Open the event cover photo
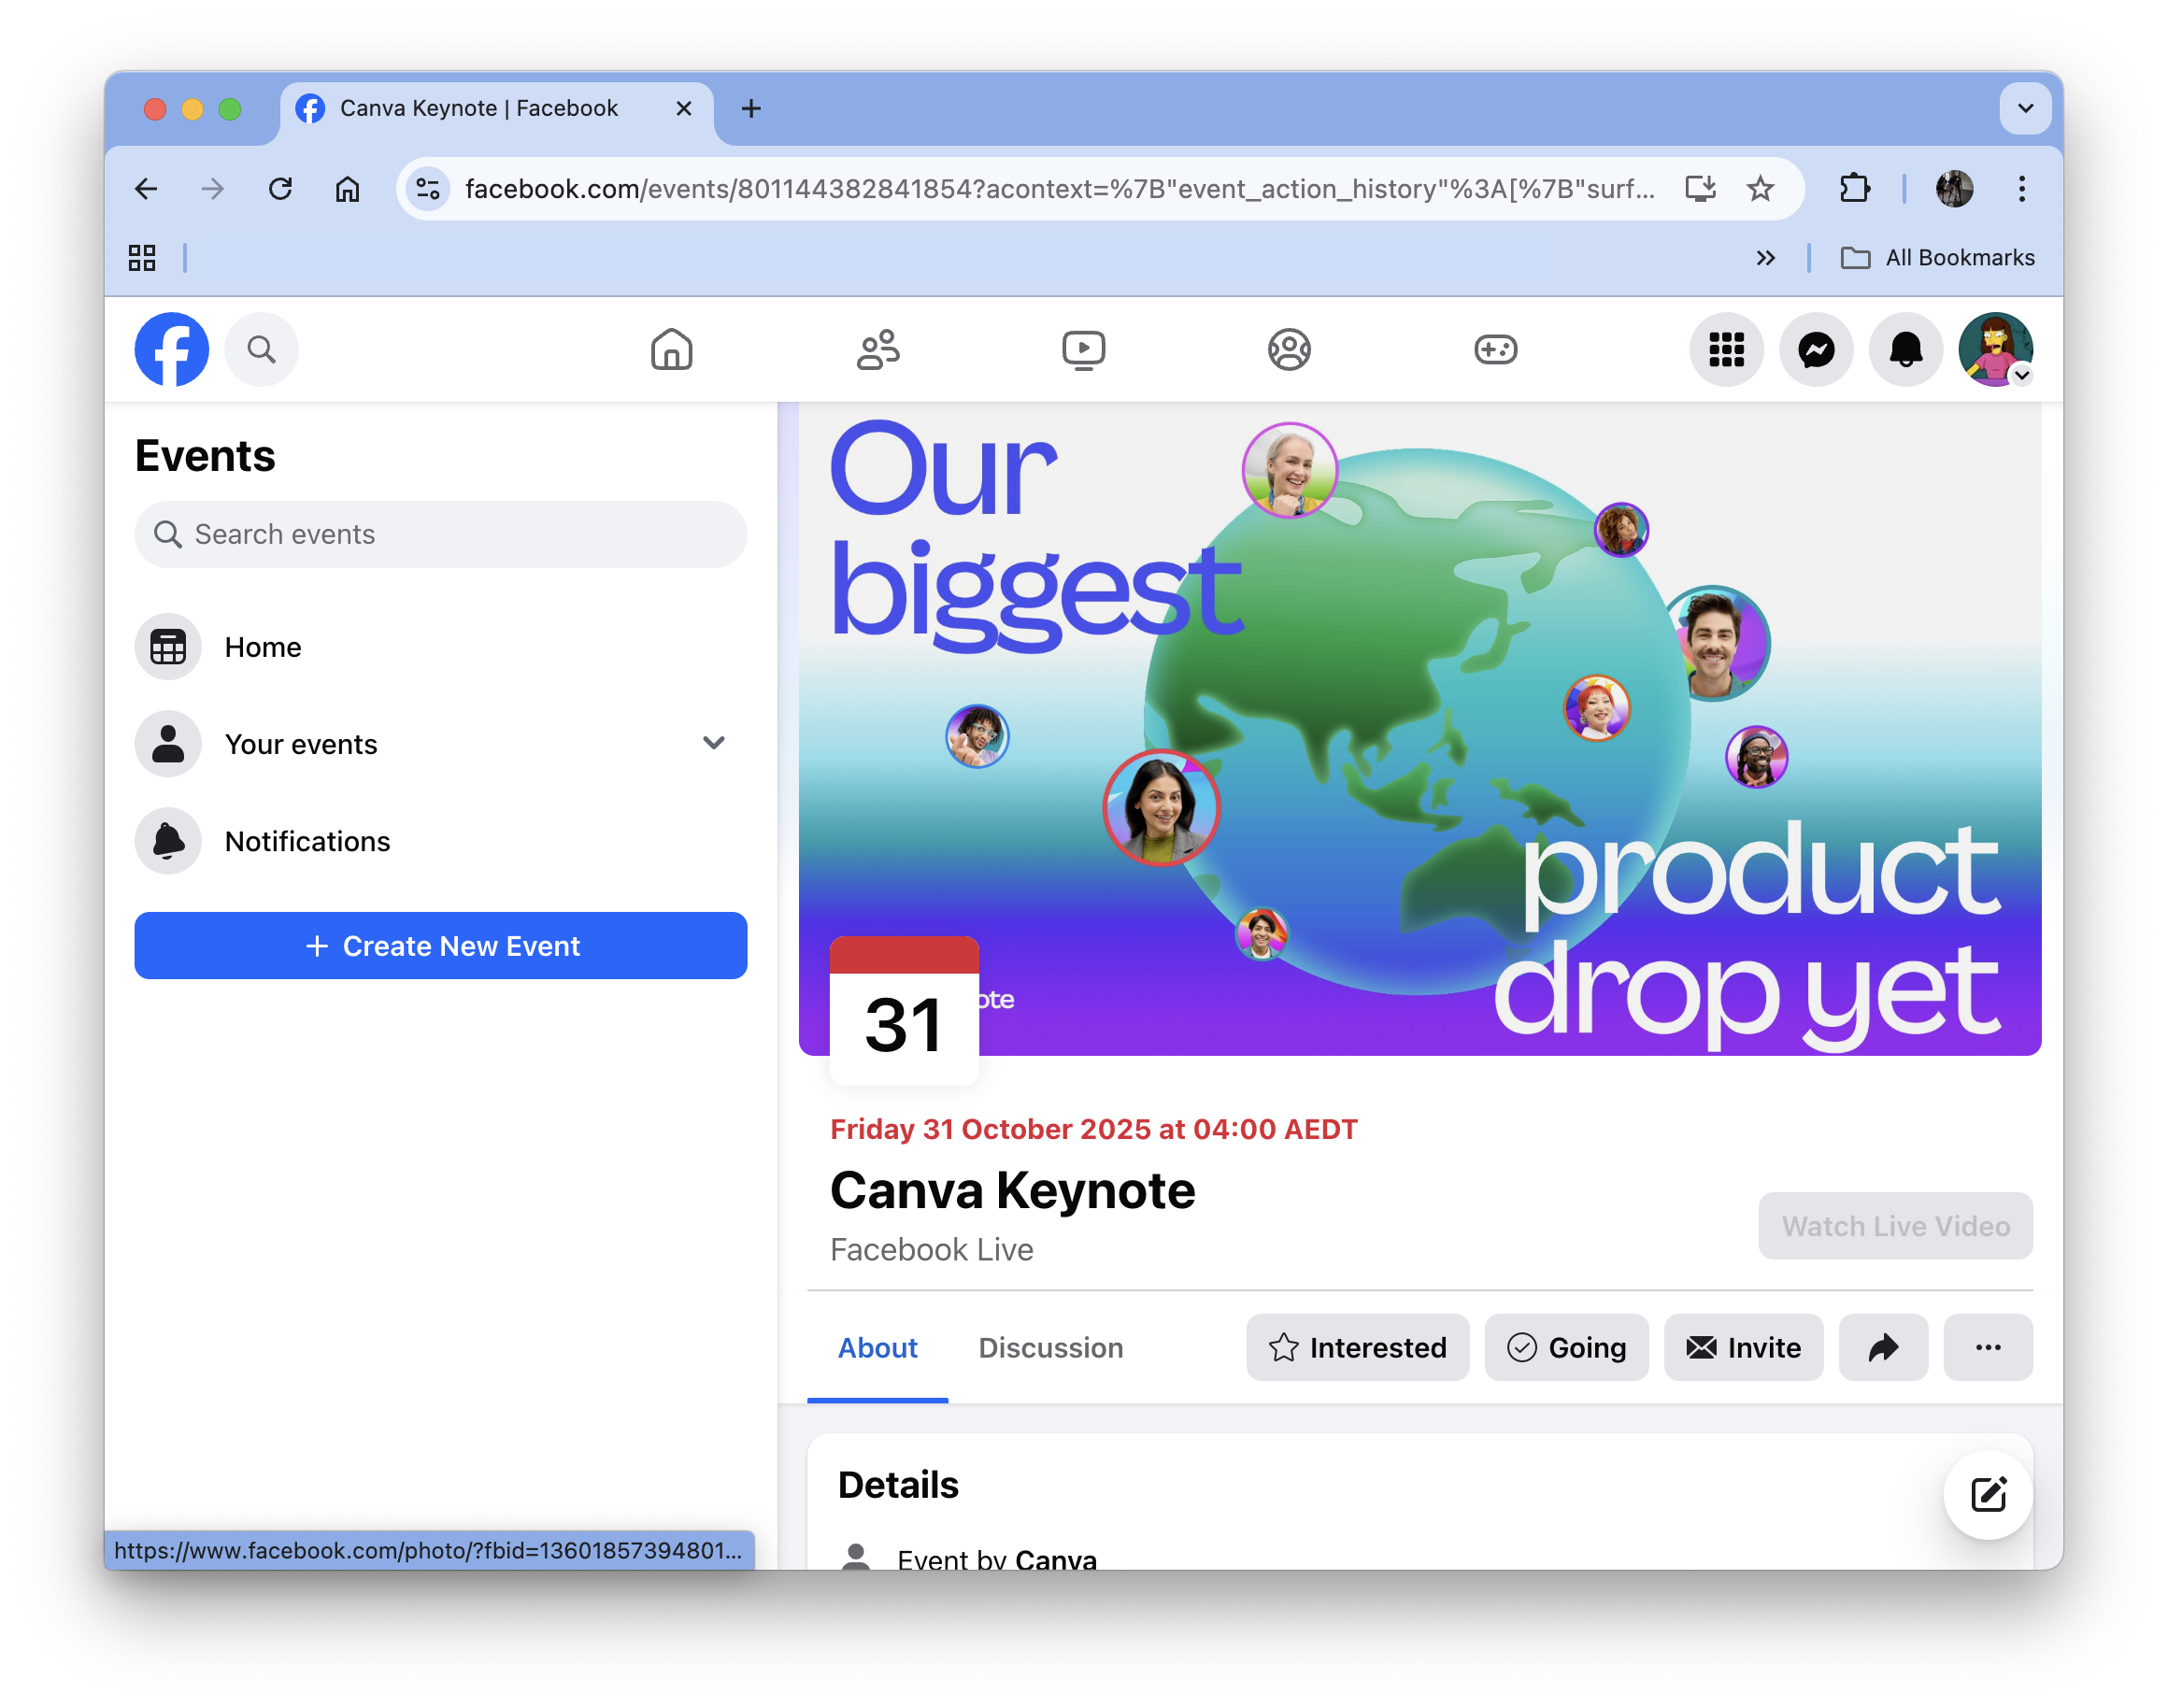This screenshot has width=2168, height=1708. [1420, 728]
